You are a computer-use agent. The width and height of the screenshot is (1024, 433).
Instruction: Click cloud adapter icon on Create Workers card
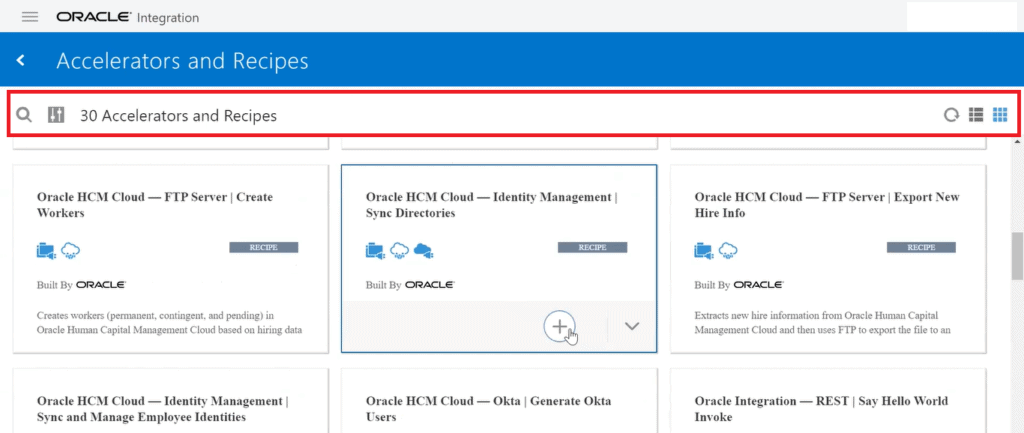point(71,250)
